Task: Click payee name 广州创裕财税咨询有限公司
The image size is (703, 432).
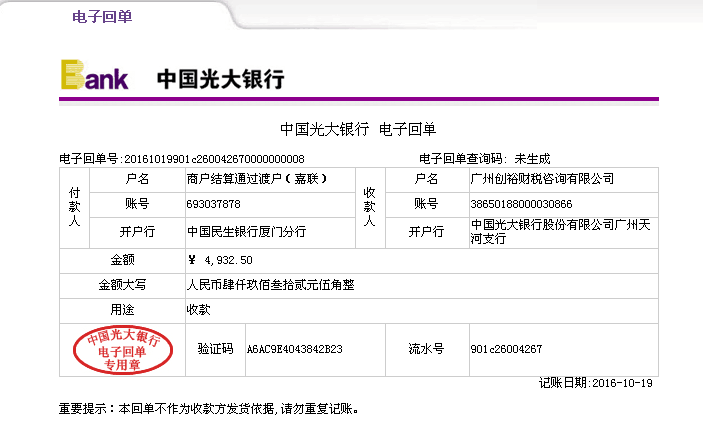Action: 541,179
